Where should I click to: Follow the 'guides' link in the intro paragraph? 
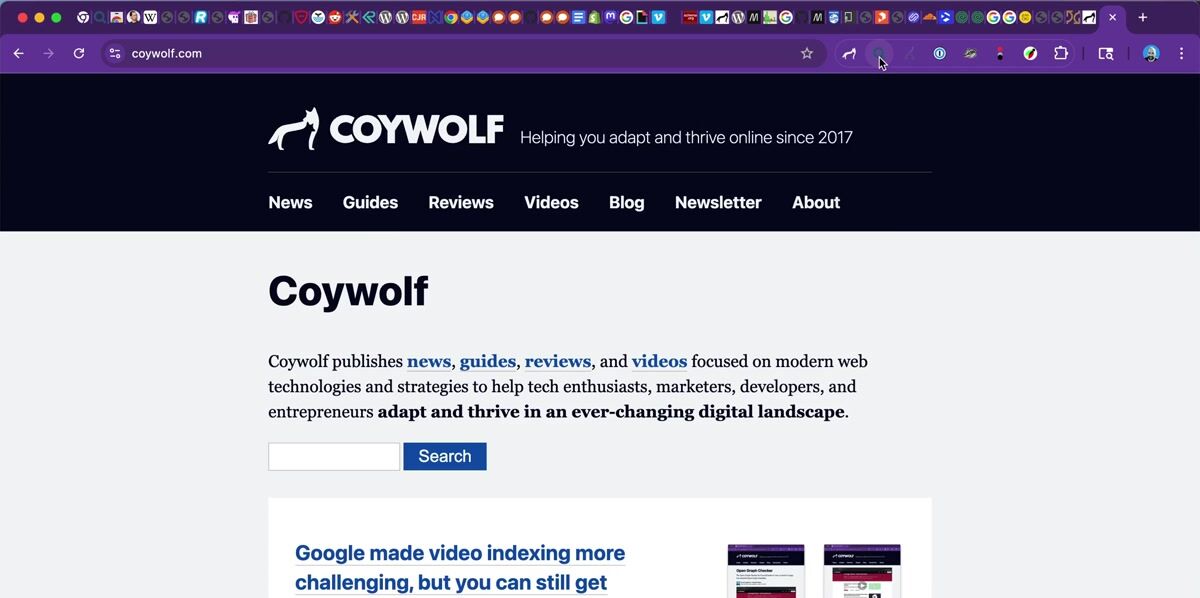(488, 361)
